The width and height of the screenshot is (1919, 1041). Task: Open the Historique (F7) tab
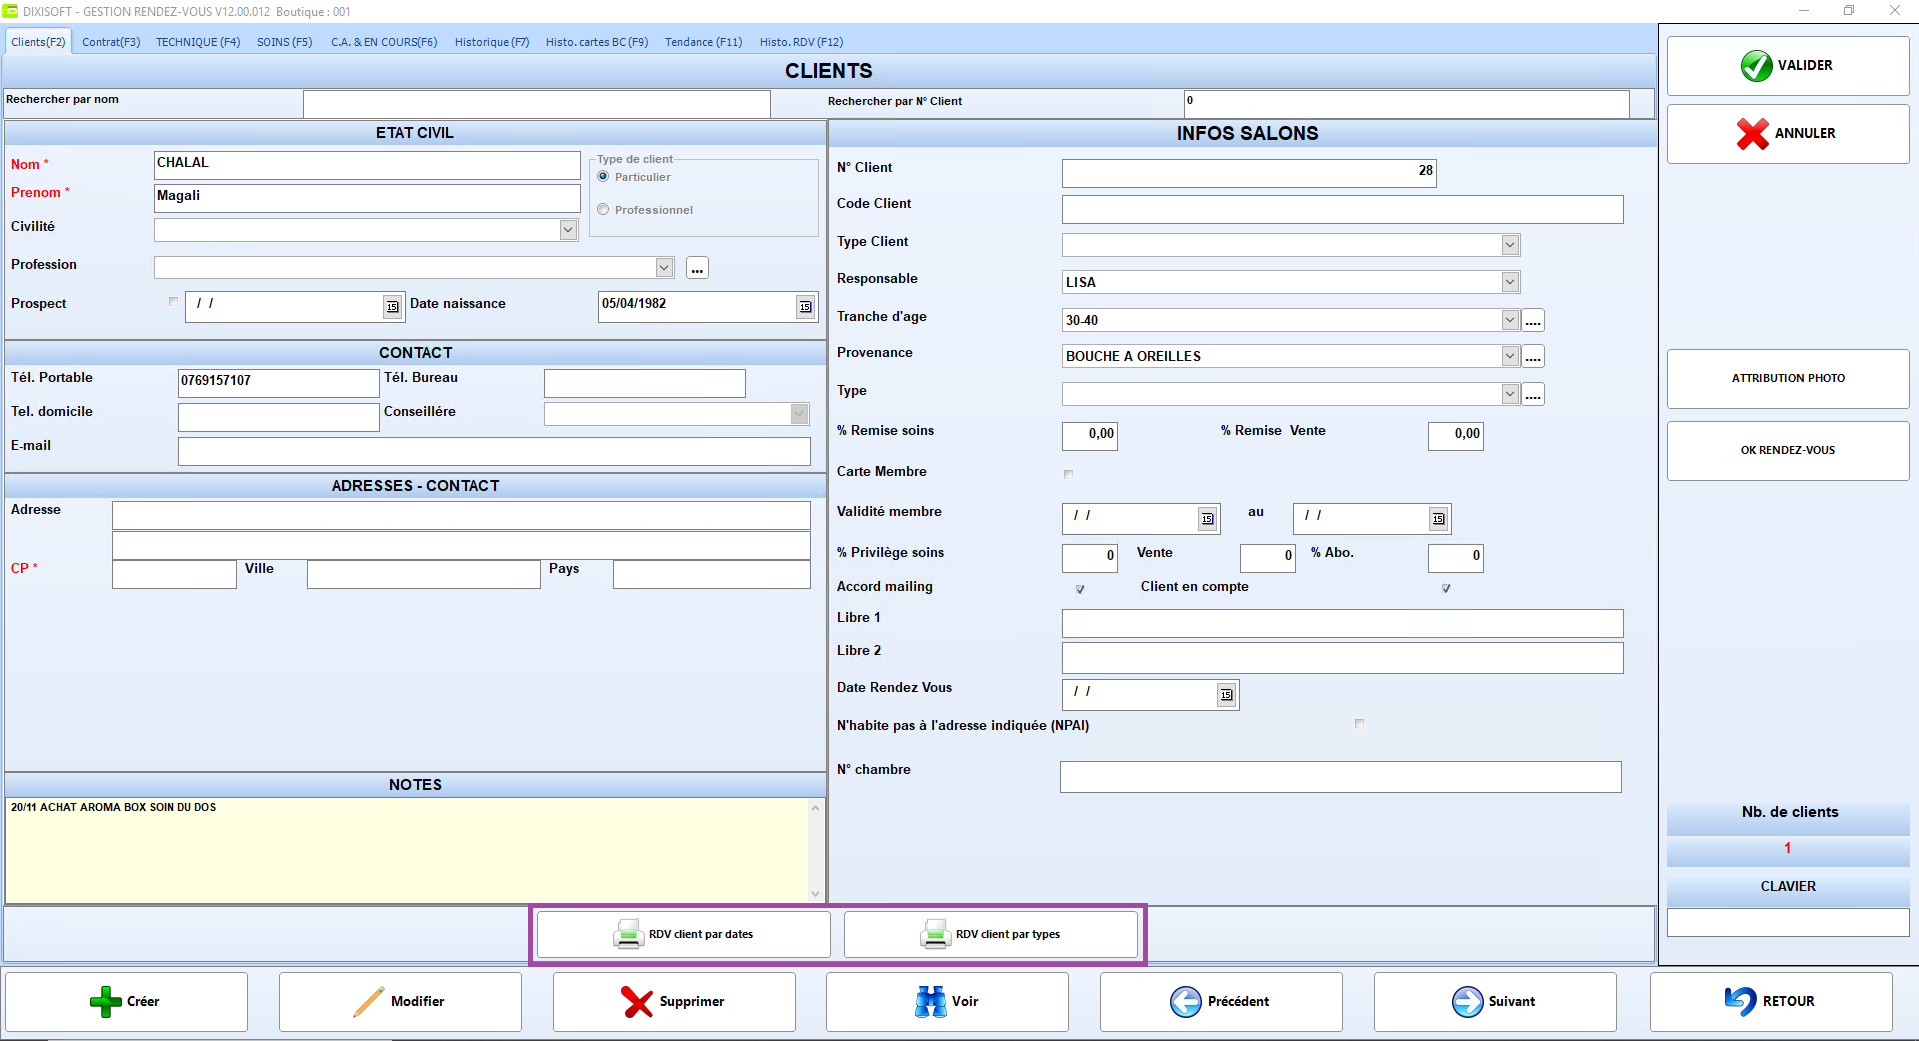click(x=492, y=42)
